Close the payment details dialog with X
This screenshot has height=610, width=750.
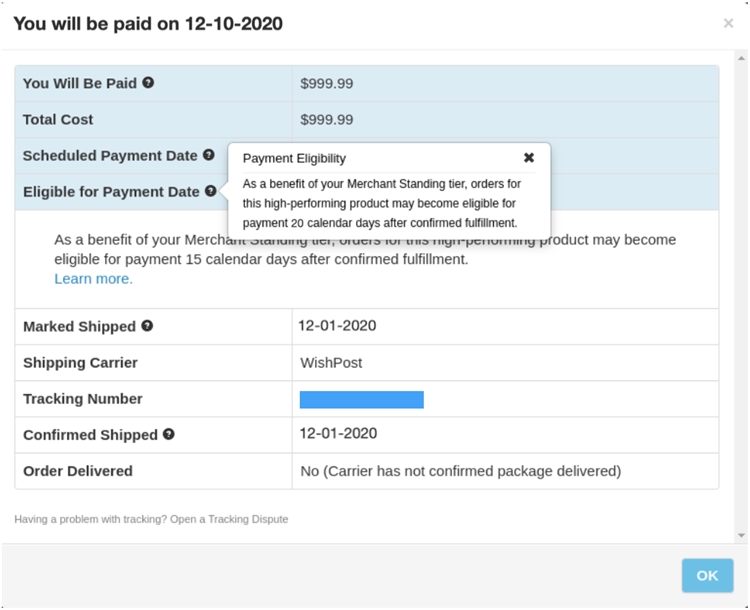[728, 23]
